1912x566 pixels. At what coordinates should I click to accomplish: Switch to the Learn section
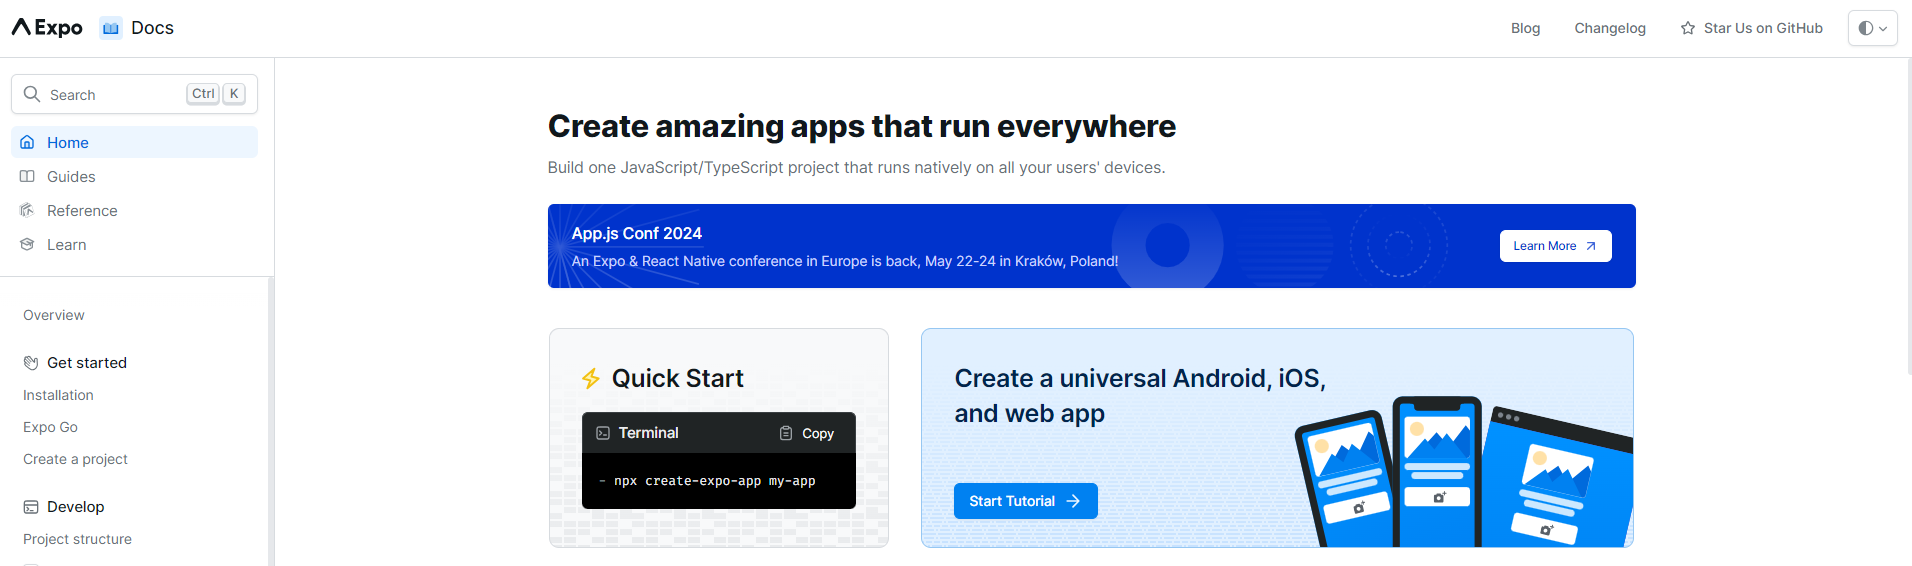pos(134,244)
